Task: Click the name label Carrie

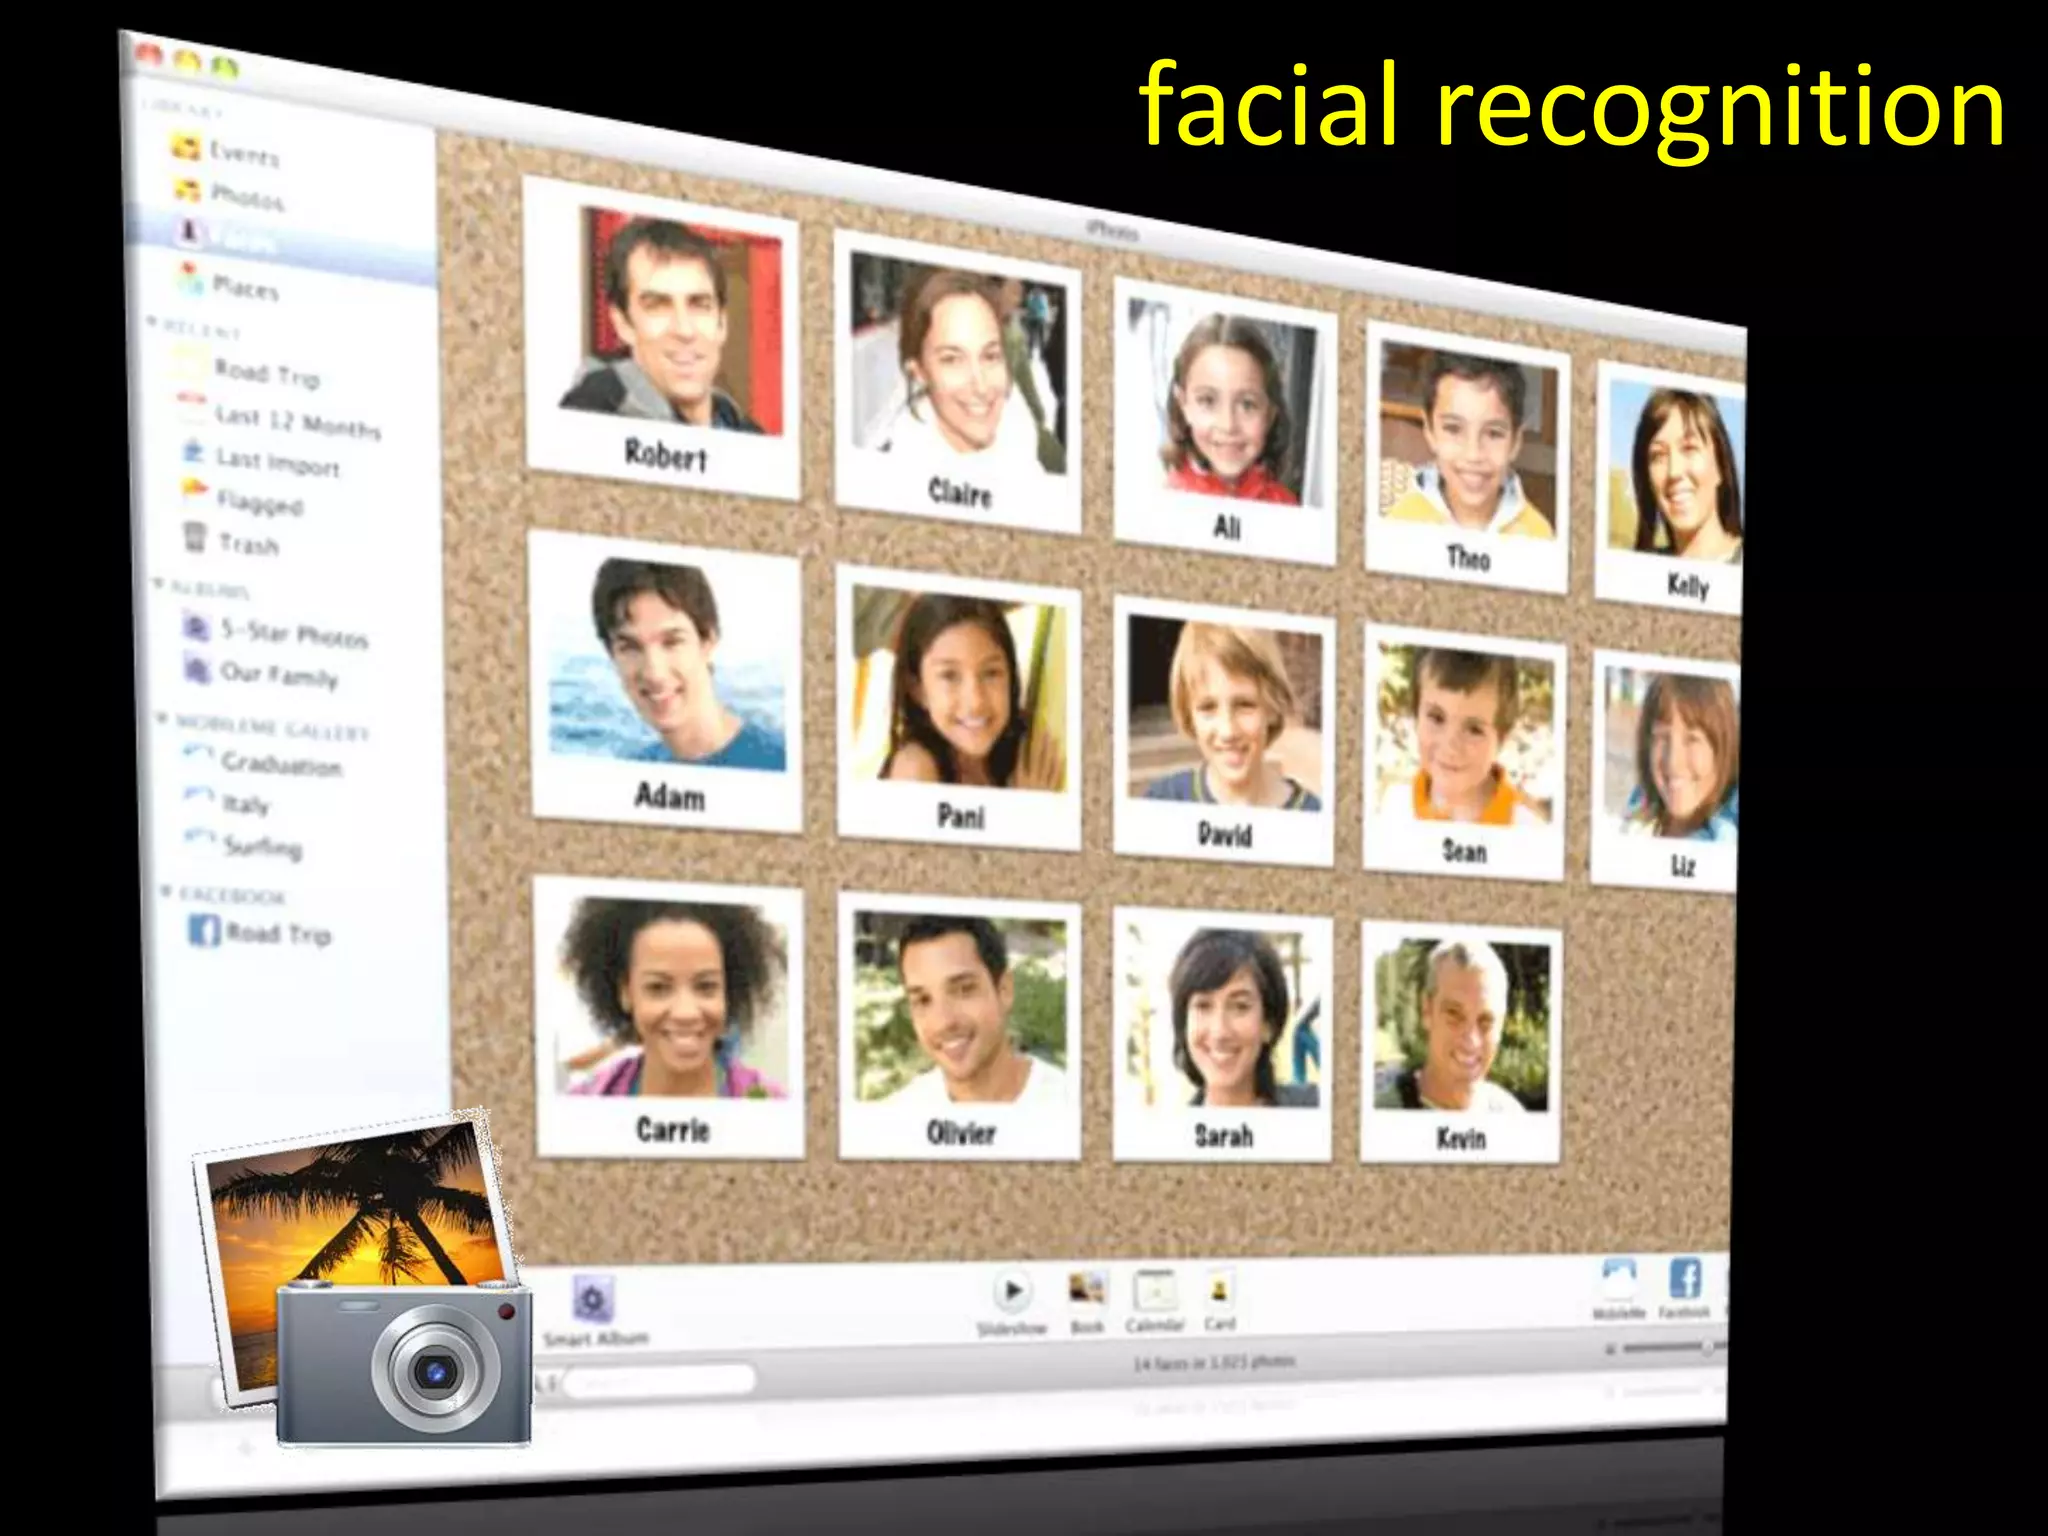Action: click(x=673, y=1129)
